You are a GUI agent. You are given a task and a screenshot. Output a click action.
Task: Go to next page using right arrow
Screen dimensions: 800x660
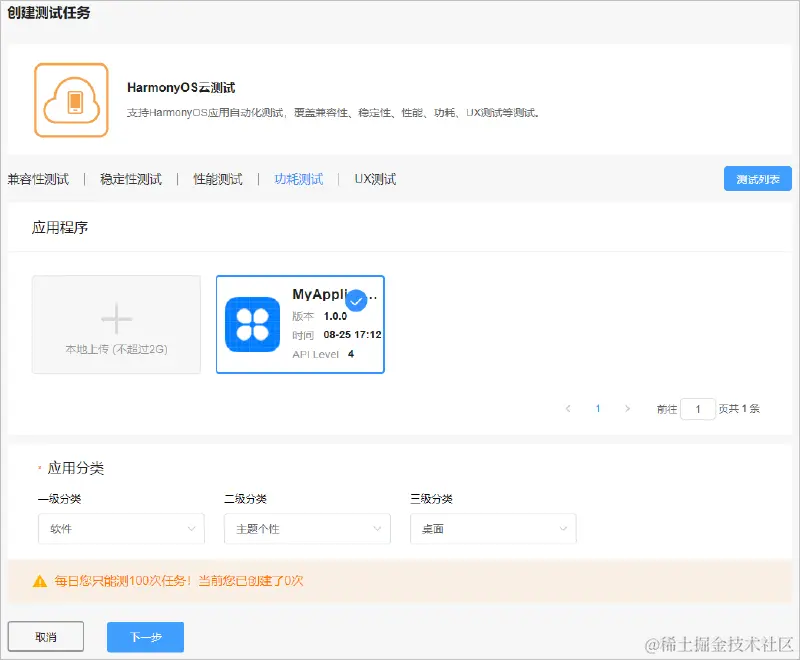click(x=627, y=409)
